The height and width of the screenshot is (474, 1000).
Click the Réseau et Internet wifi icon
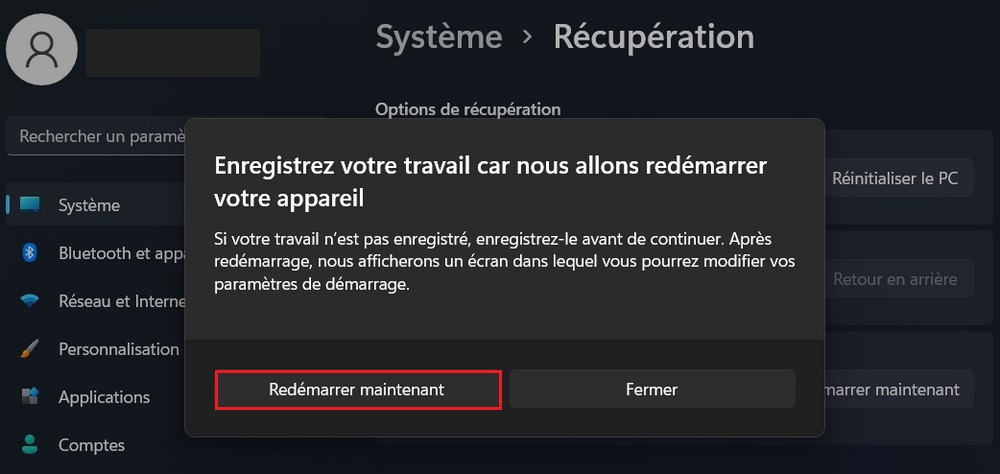[x=30, y=301]
